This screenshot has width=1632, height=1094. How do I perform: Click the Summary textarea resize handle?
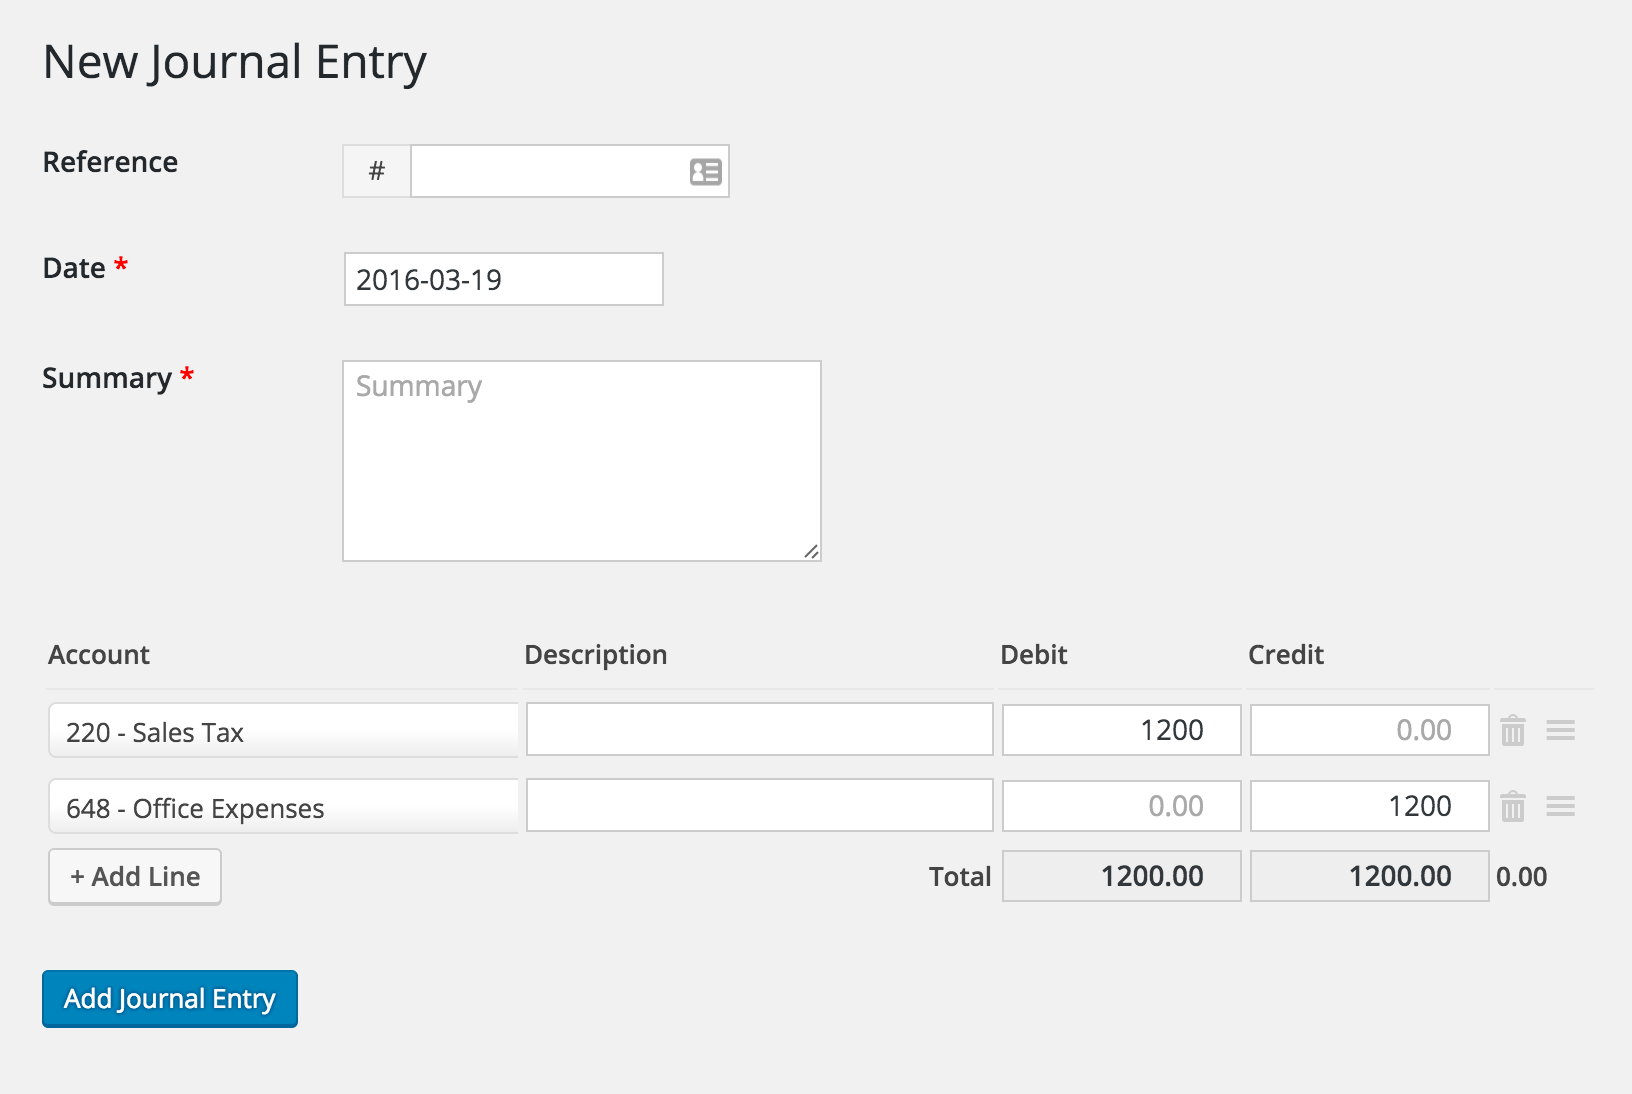[x=811, y=551]
